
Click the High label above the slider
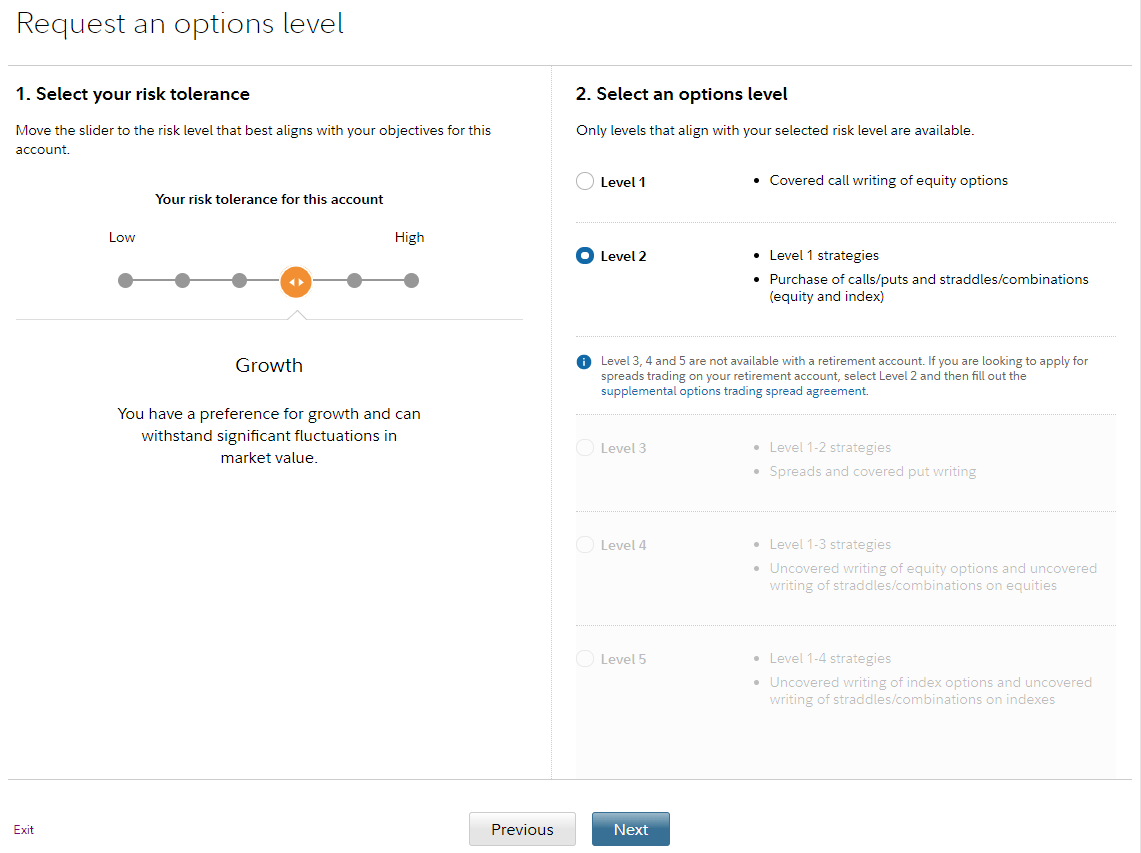tap(409, 237)
